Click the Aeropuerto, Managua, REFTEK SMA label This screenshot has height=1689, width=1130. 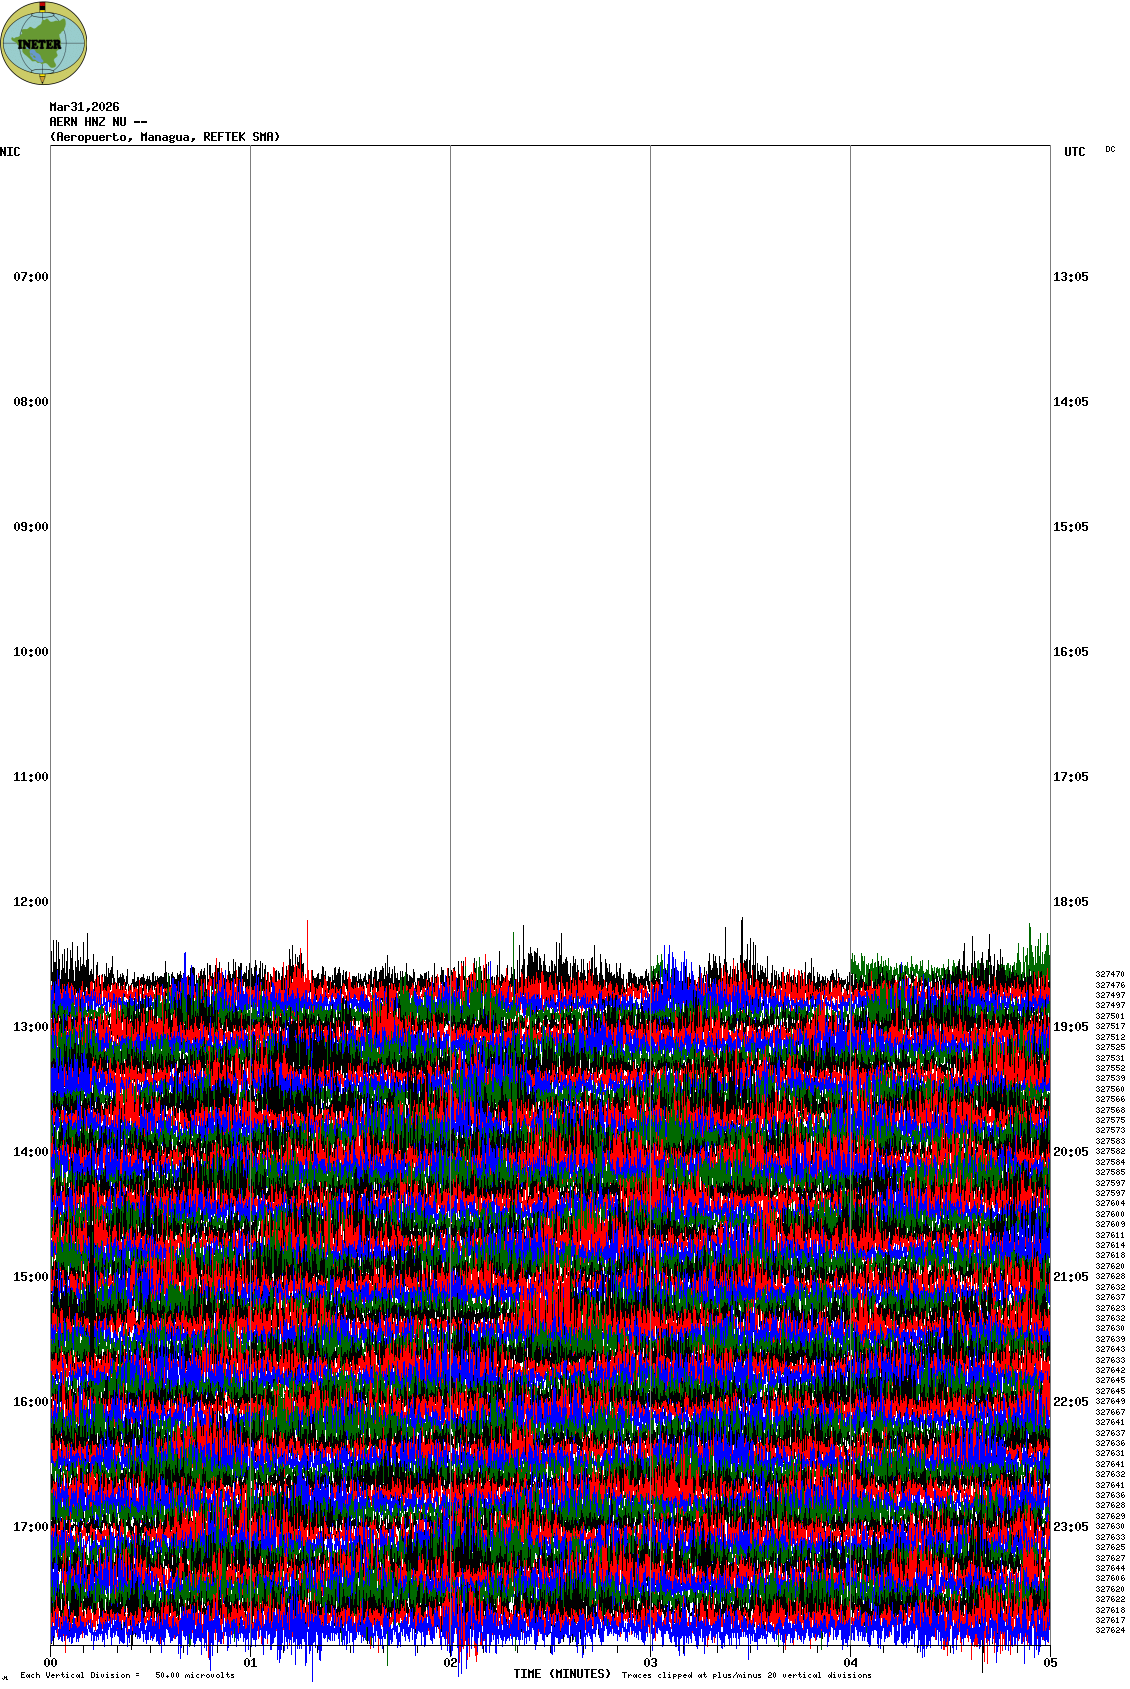point(165,137)
